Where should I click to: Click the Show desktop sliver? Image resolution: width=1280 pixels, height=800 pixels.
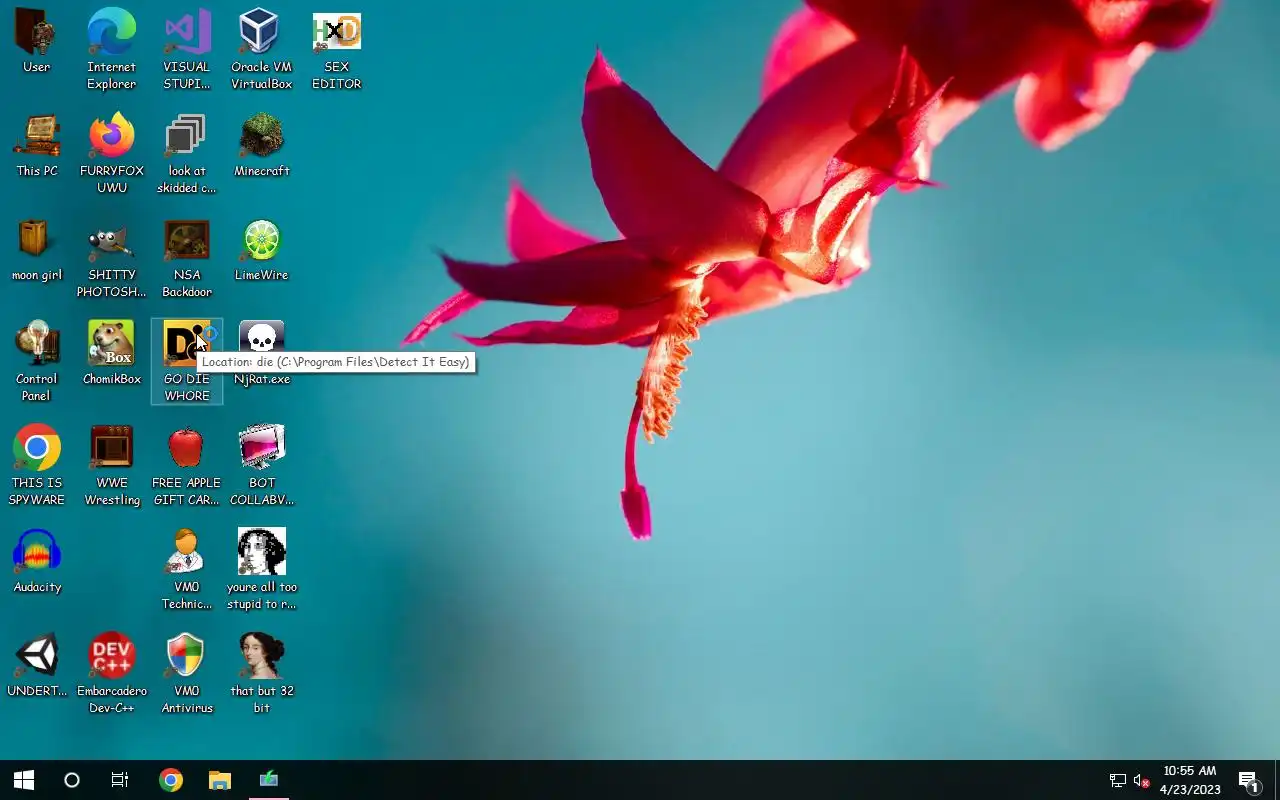pyautogui.click(x=1277, y=780)
